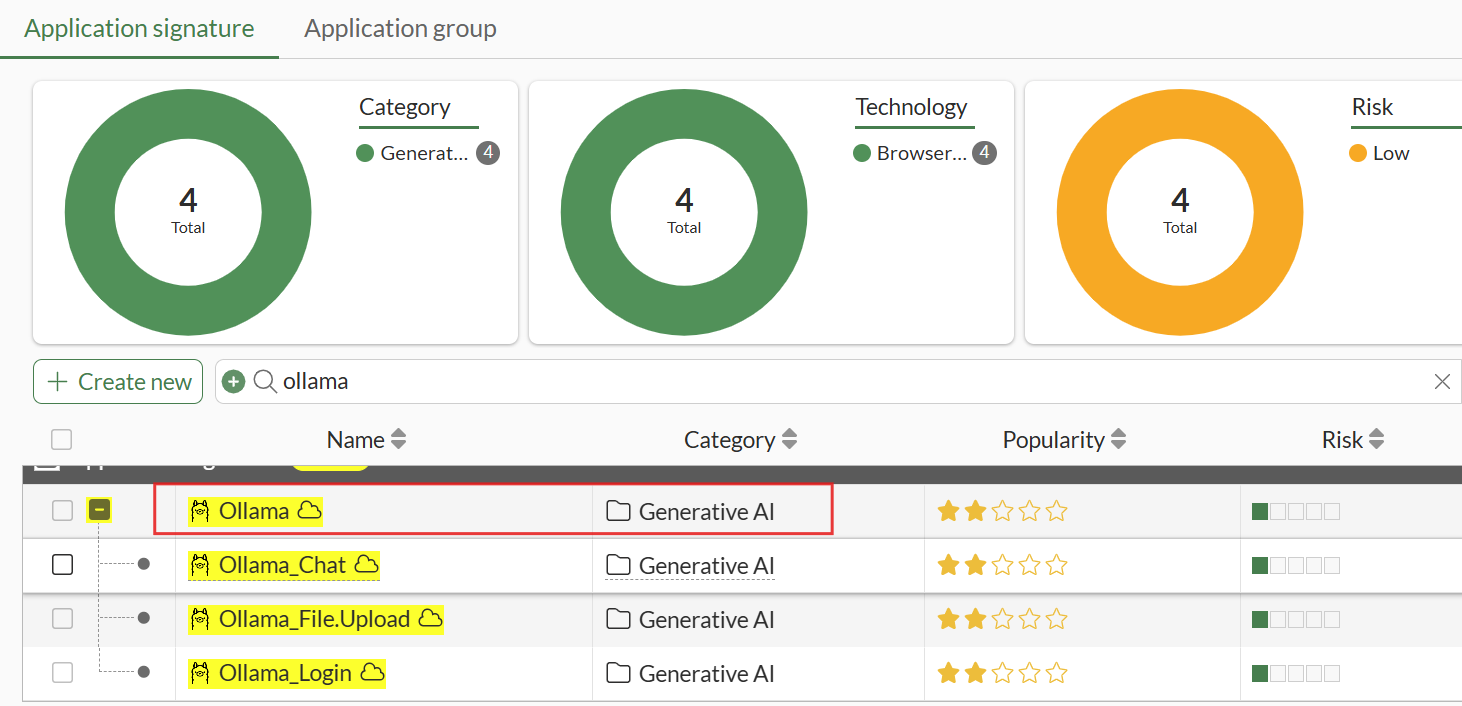Viewport: 1462px width, 706px height.
Task: Click the cloud icon after Ollama_Login
Action: [x=372, y=673]
